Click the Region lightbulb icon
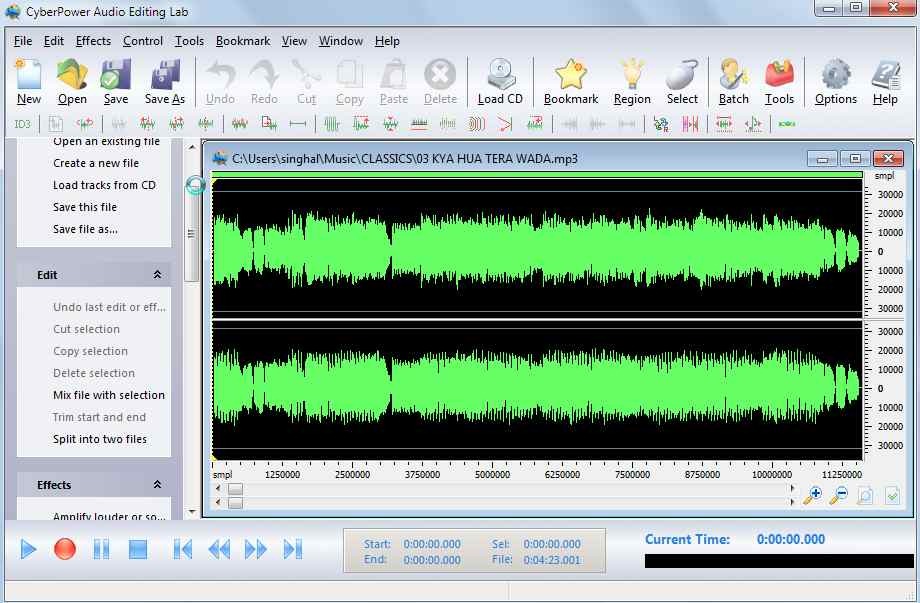The height and width of the screenshot is (603, 920). pos(631,82)
